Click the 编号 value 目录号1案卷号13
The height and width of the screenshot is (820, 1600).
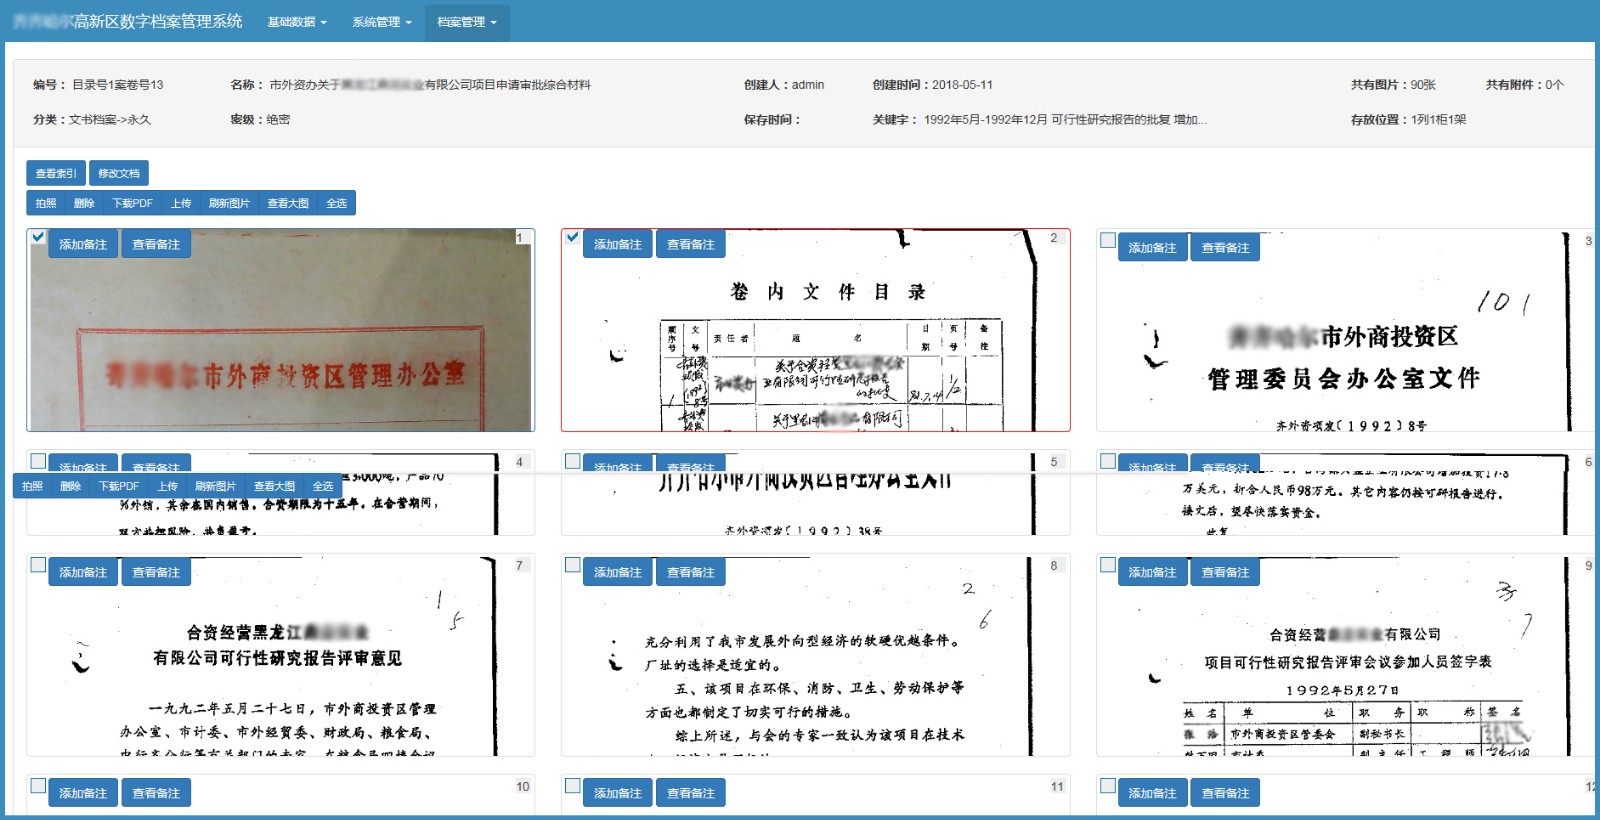click(x=118, y=85)
